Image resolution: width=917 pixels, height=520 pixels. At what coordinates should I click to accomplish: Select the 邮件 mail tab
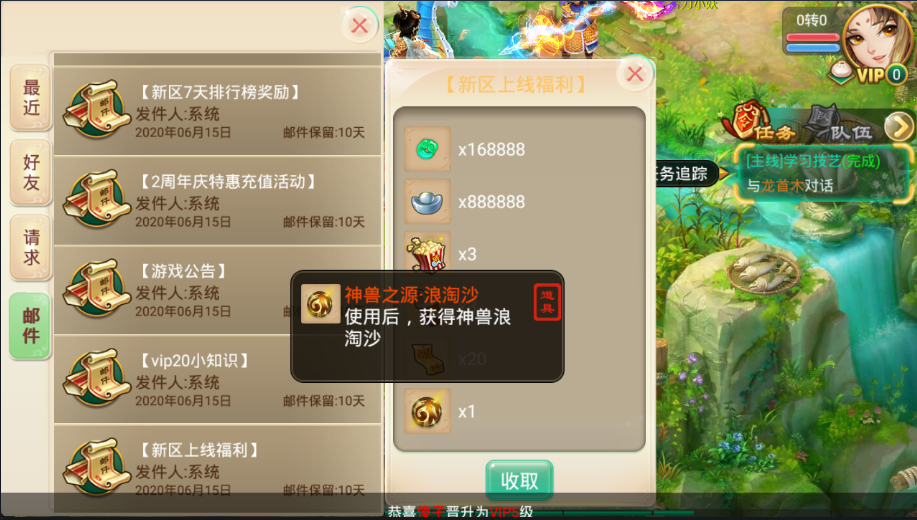pos(30,326)
